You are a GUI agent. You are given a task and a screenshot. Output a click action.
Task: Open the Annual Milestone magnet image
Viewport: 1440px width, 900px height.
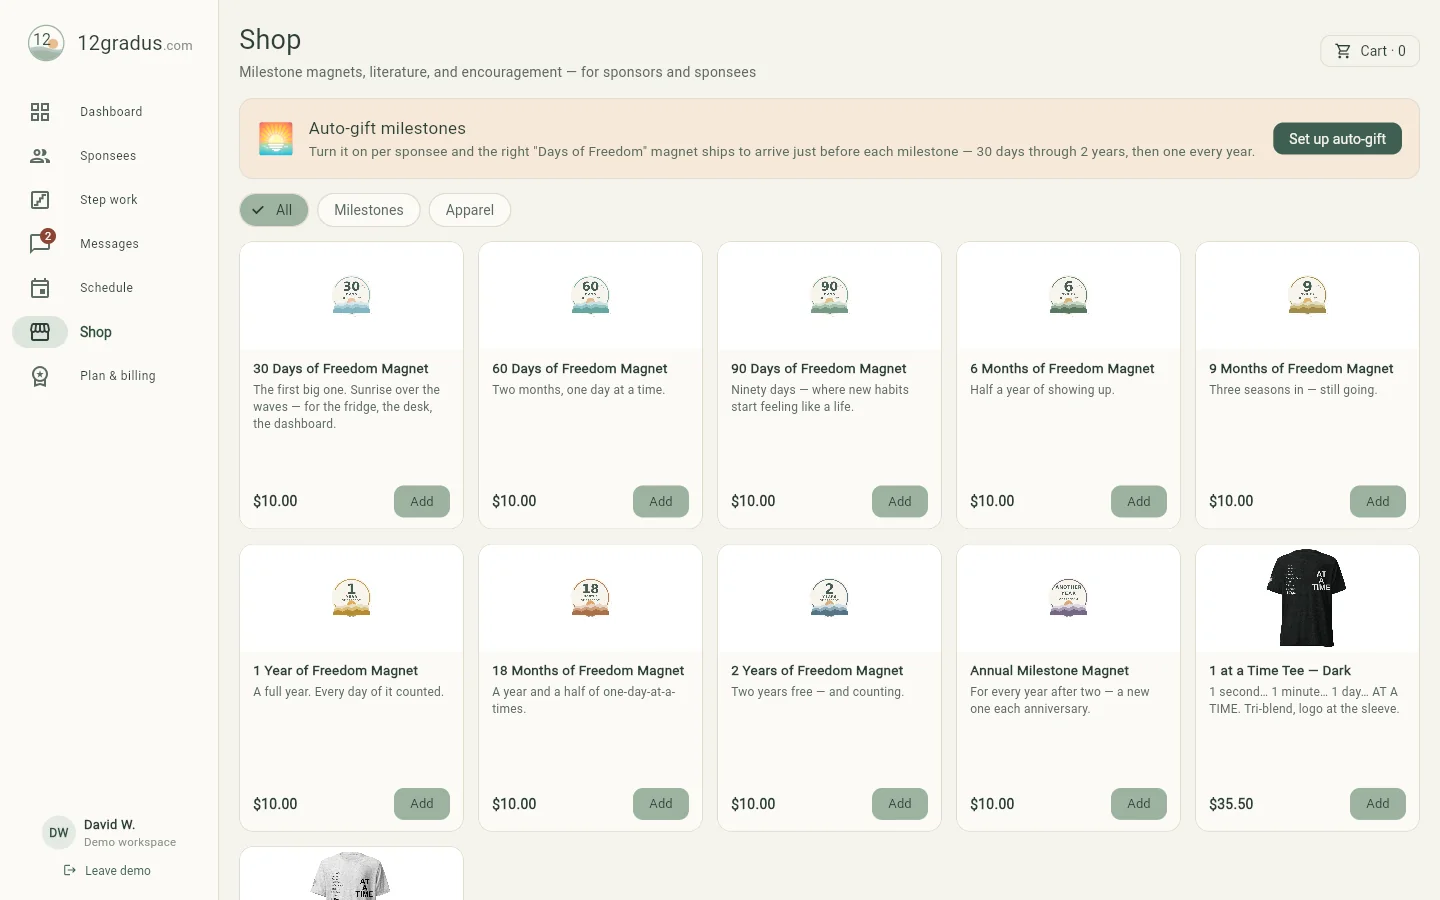pyautogui.click(x=1068, y=598)
